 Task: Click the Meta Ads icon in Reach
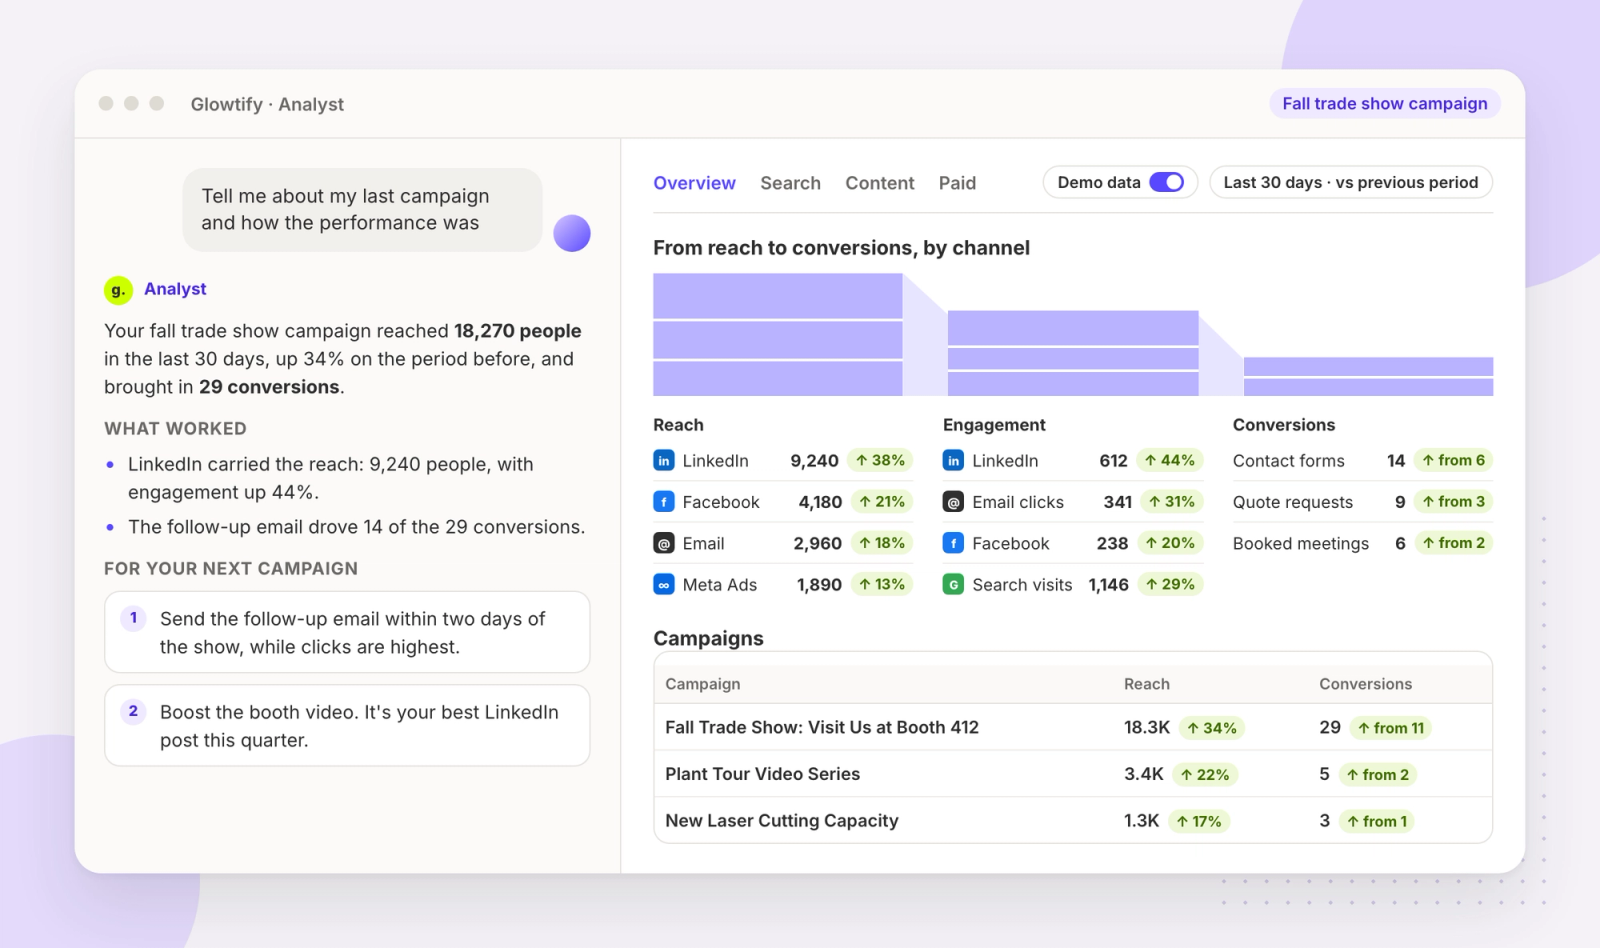663,585
